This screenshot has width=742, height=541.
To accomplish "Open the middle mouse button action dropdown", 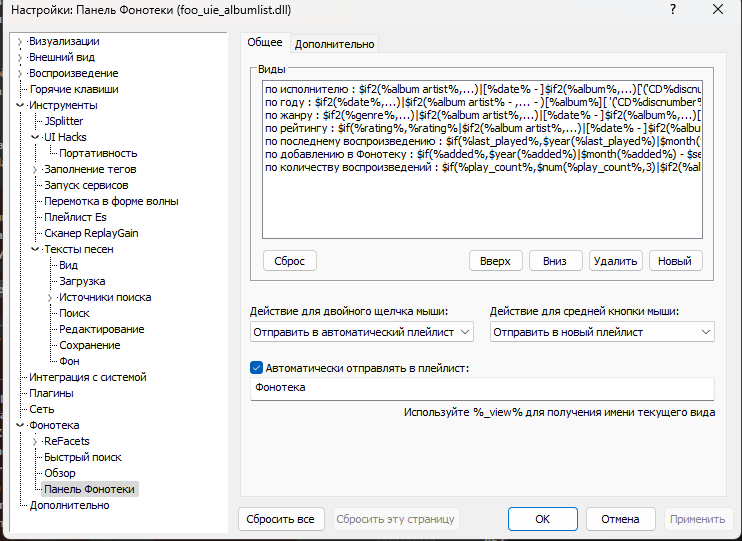I will tap(602, 332).
